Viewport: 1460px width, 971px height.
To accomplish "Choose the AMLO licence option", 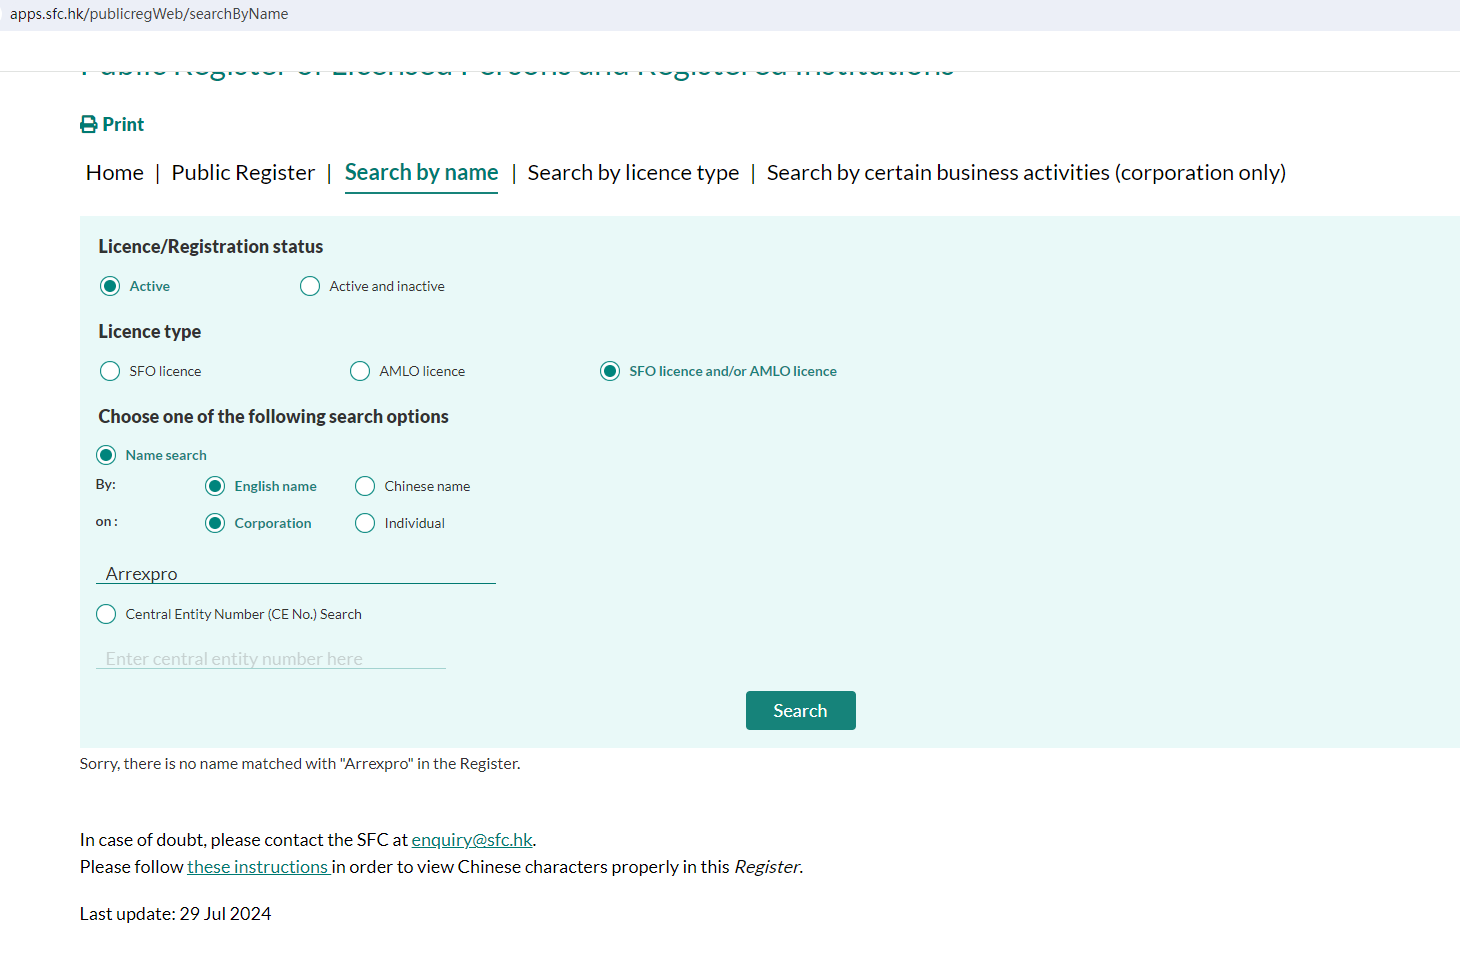I will pyautogui.click(x=360, y=372).
